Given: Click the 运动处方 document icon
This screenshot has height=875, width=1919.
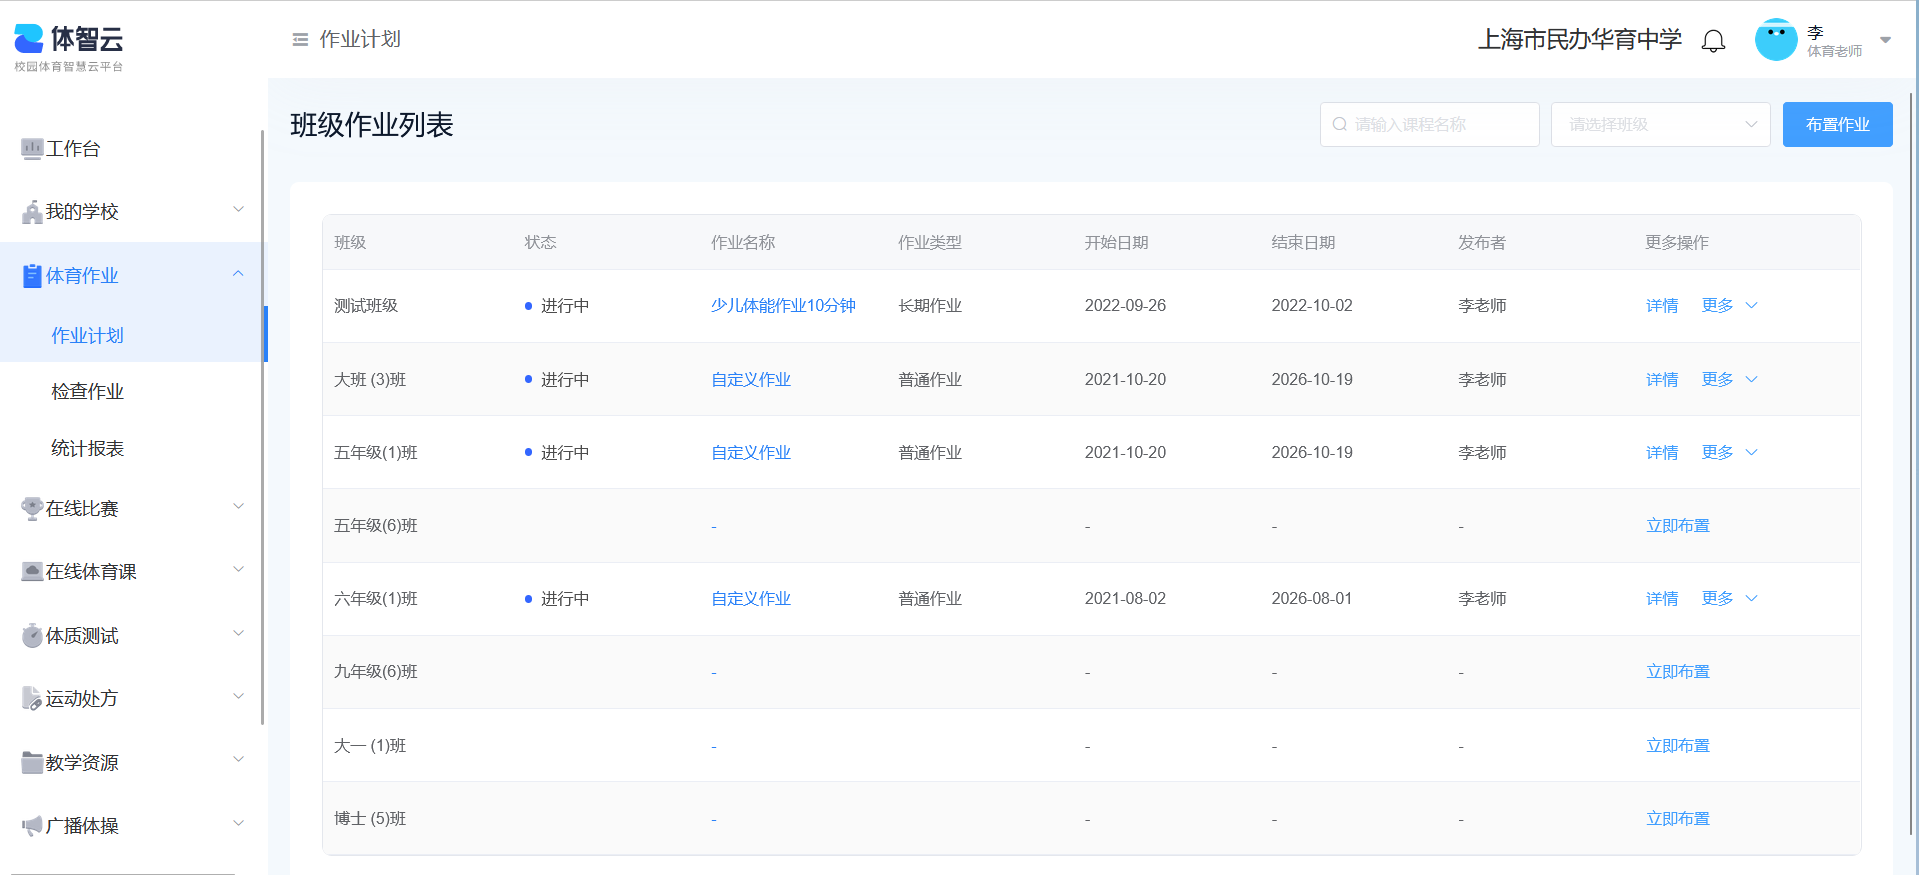Looking at the screenshot, I should 32,699.
